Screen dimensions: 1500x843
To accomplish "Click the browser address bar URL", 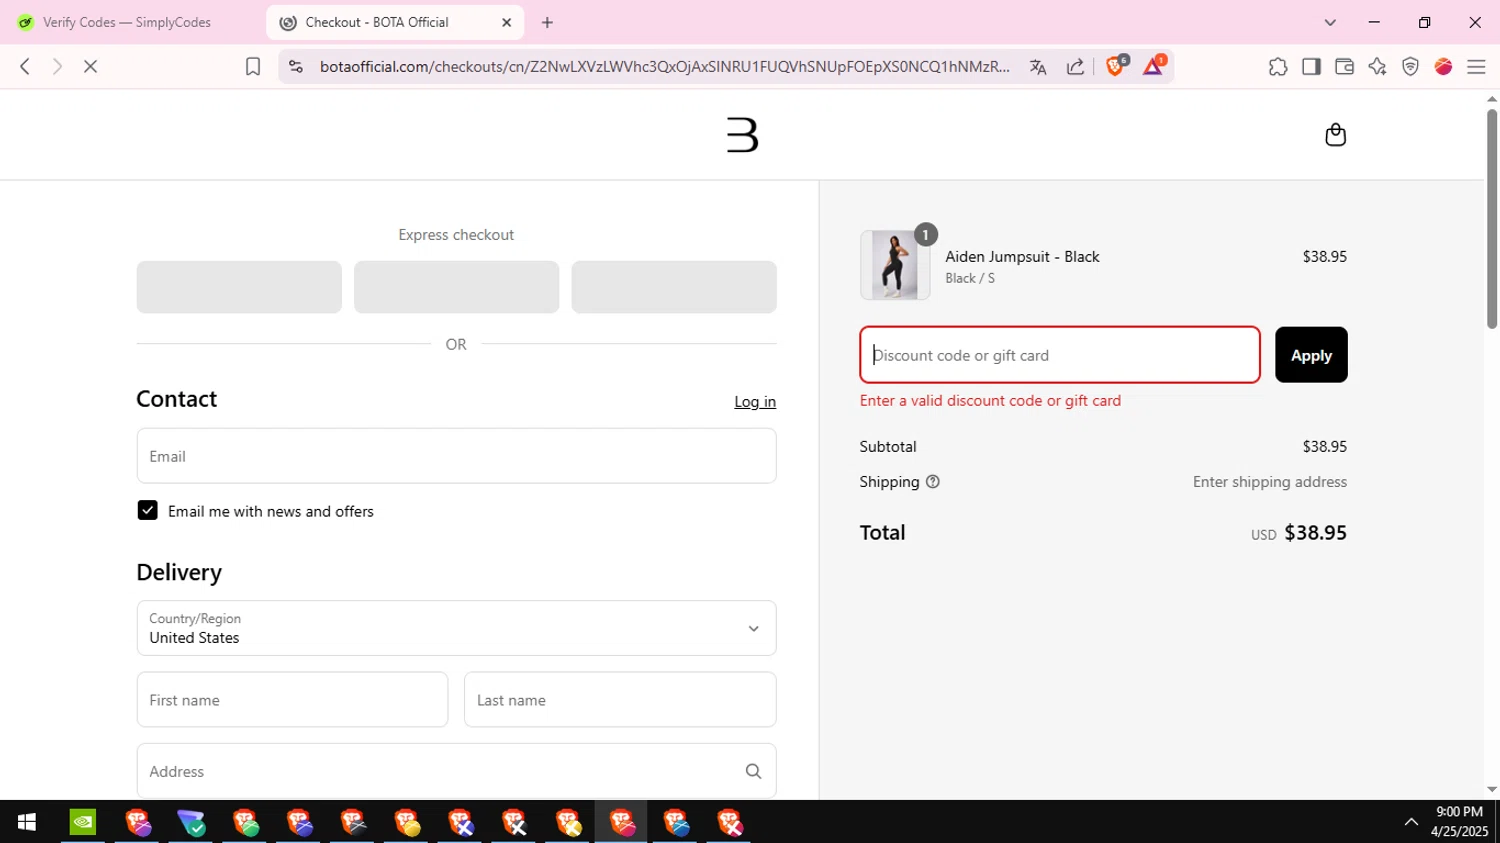I will pos(665,67).
